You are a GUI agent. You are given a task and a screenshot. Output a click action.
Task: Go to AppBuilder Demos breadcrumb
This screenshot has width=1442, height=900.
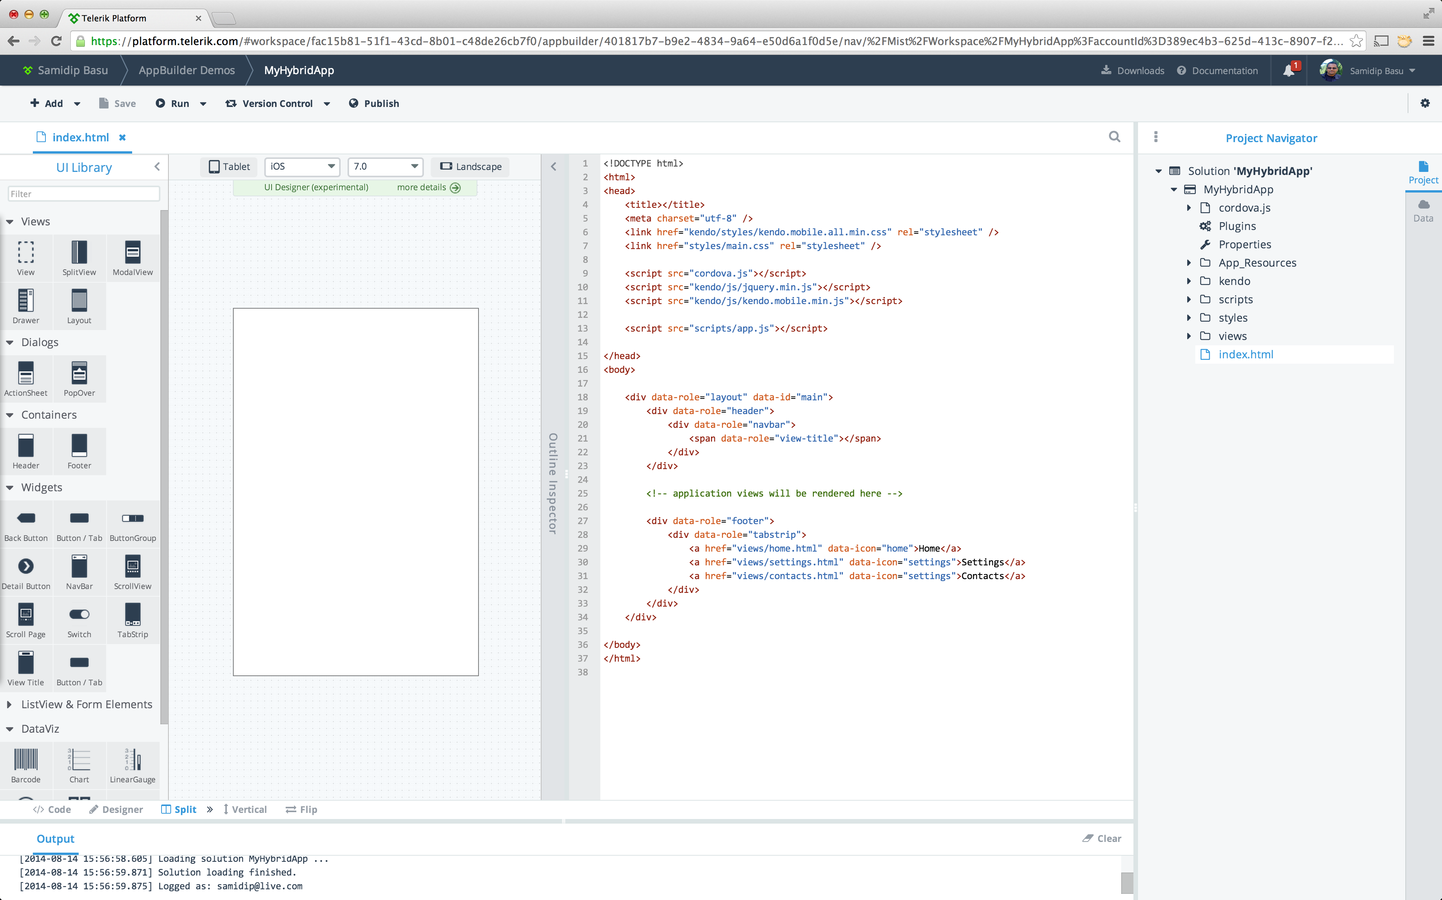coord(187,71)
